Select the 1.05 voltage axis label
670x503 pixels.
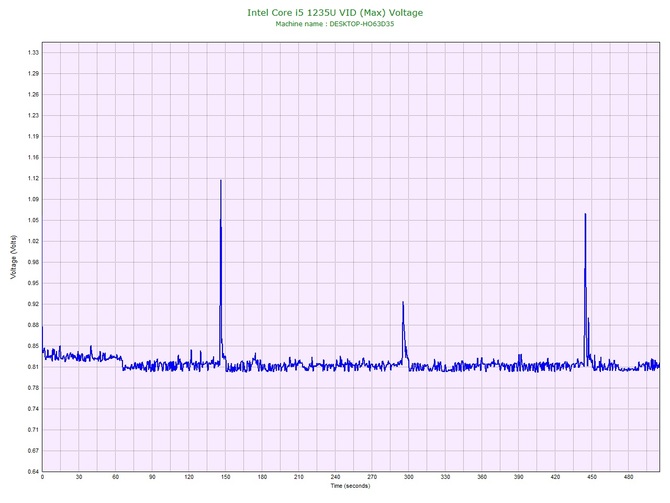point(33,220)
